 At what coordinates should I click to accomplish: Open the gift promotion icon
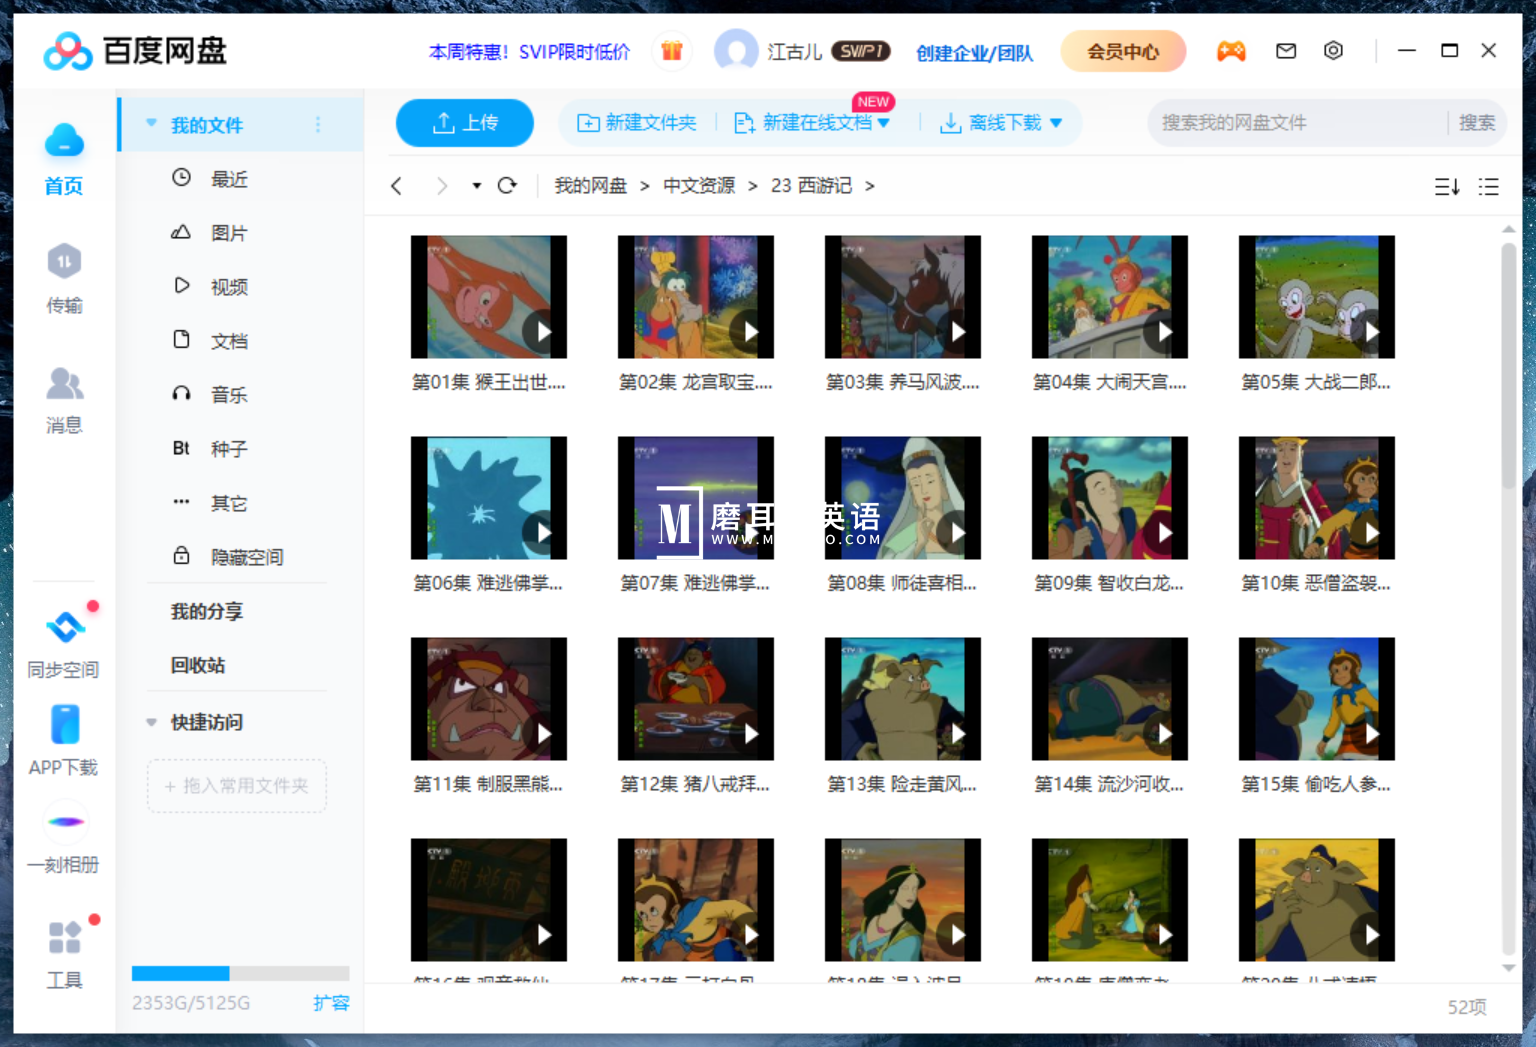pos(672,51)
